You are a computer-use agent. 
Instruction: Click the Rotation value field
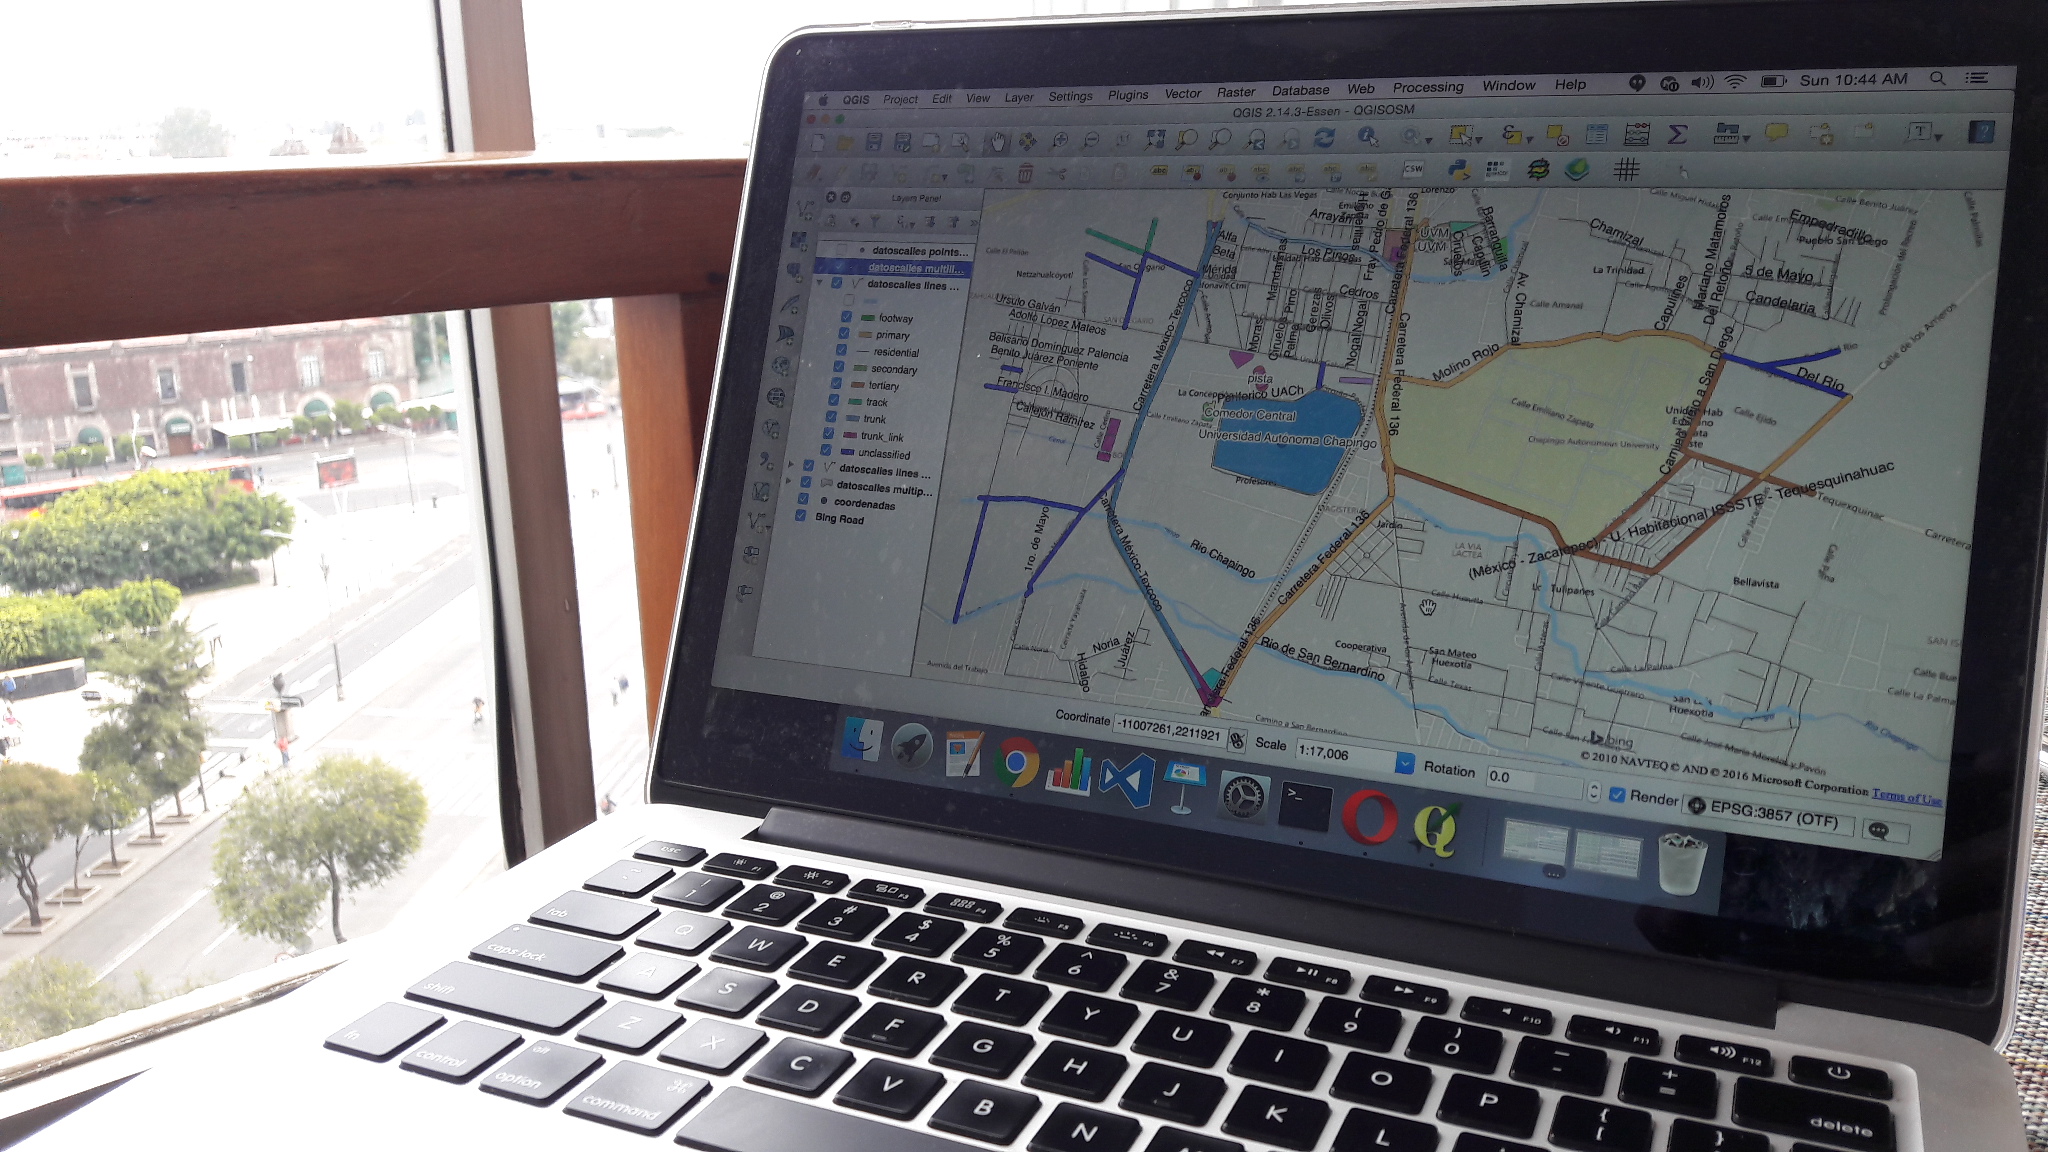click(1534, 780)
